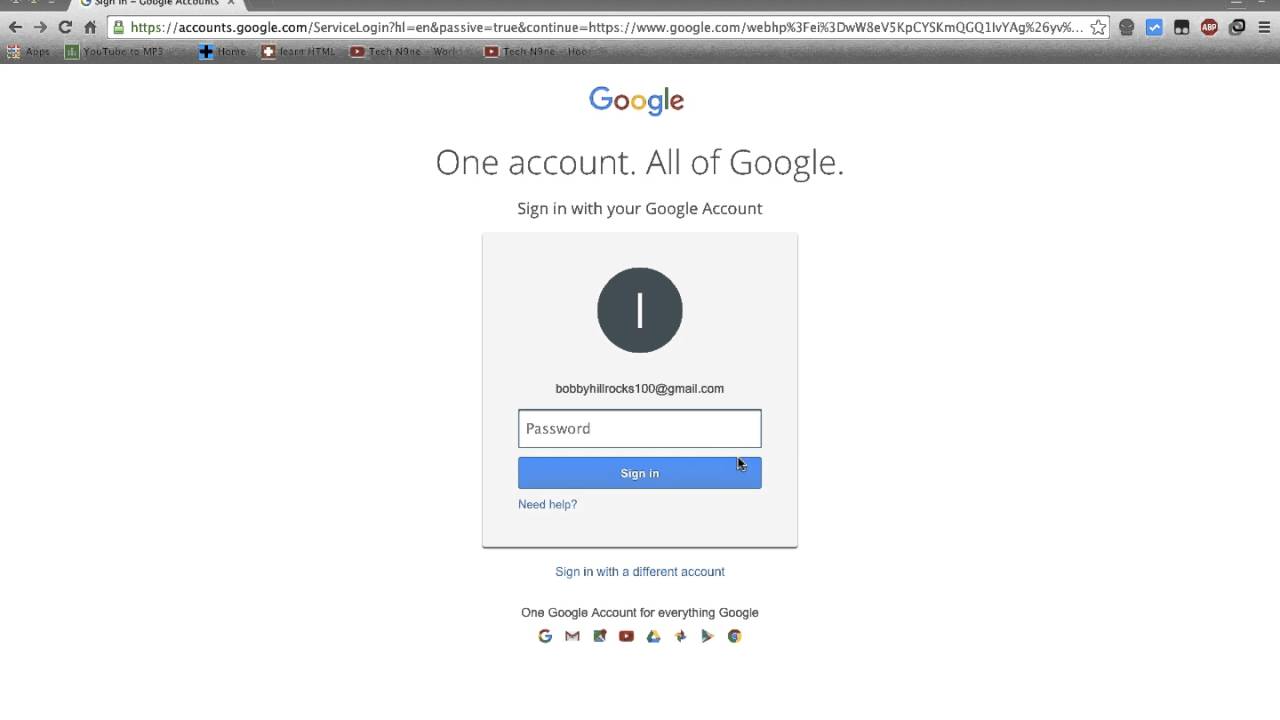Select the Sign in – Google Accounts tab
This screenshot has width=1280, height=720.
pyautogui.click(x=156, y=3)
